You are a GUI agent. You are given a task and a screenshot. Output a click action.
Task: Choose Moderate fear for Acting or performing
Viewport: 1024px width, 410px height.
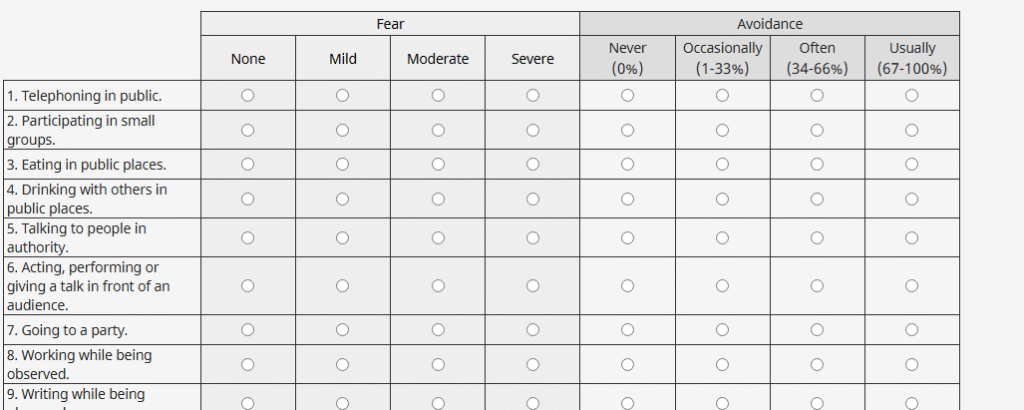pos(438,286)
